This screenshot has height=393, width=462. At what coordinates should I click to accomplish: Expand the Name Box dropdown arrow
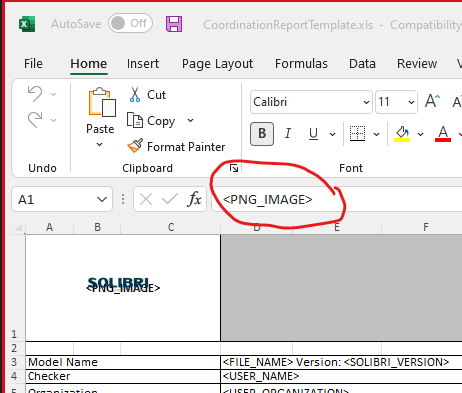point(102,200)
